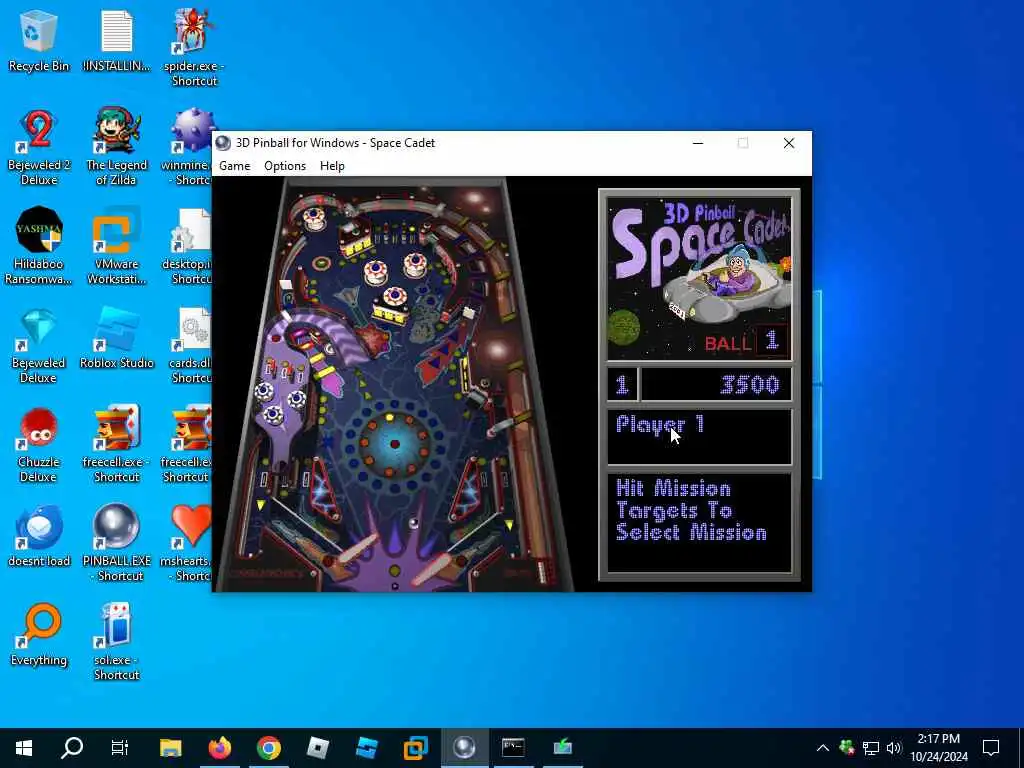Open the Game menu in Pinball
Viewport: 1024px width, 768px height.
[234, 166]
